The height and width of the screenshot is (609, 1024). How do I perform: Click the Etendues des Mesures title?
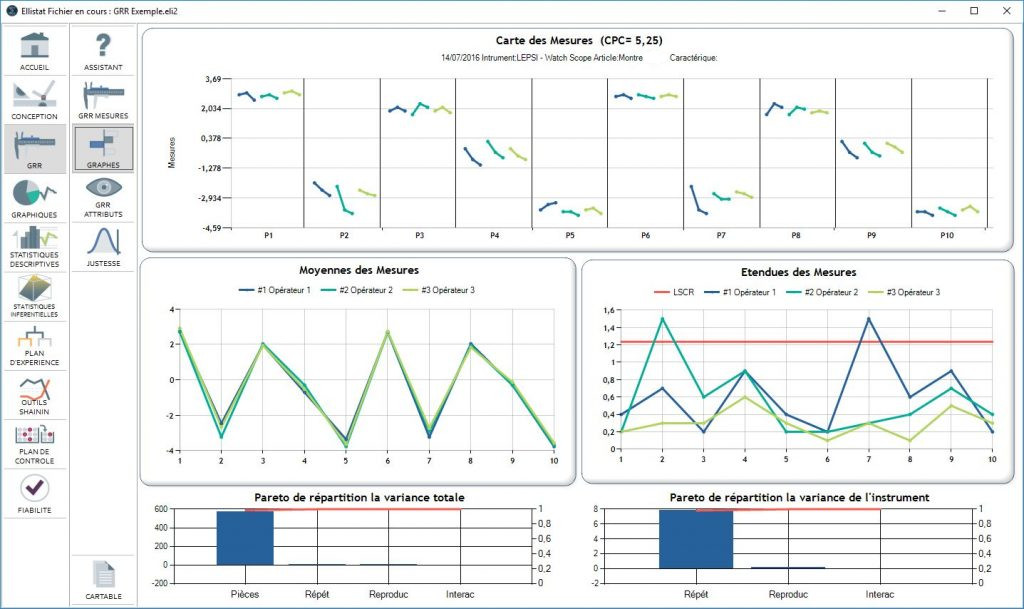pos(798,272)
